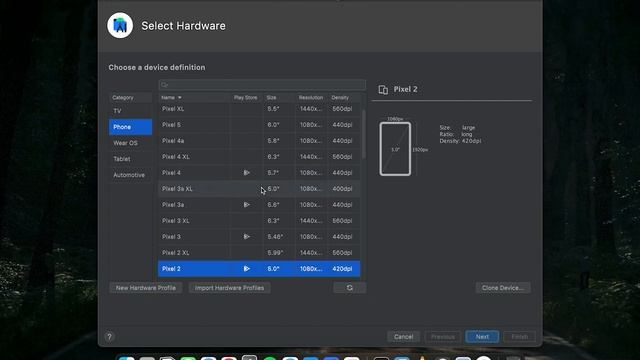Select the Pixel XL row
Viewport: 640px width, 360px height.
pos(259,109)
